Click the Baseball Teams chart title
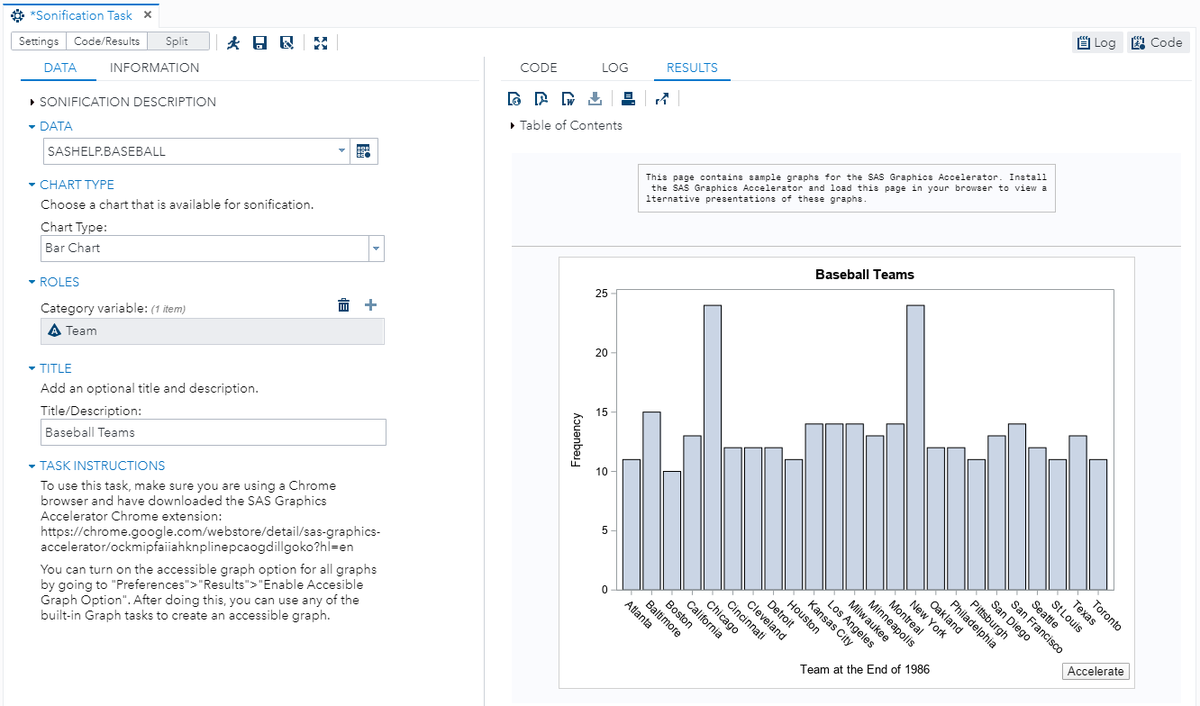 point(865,274)
